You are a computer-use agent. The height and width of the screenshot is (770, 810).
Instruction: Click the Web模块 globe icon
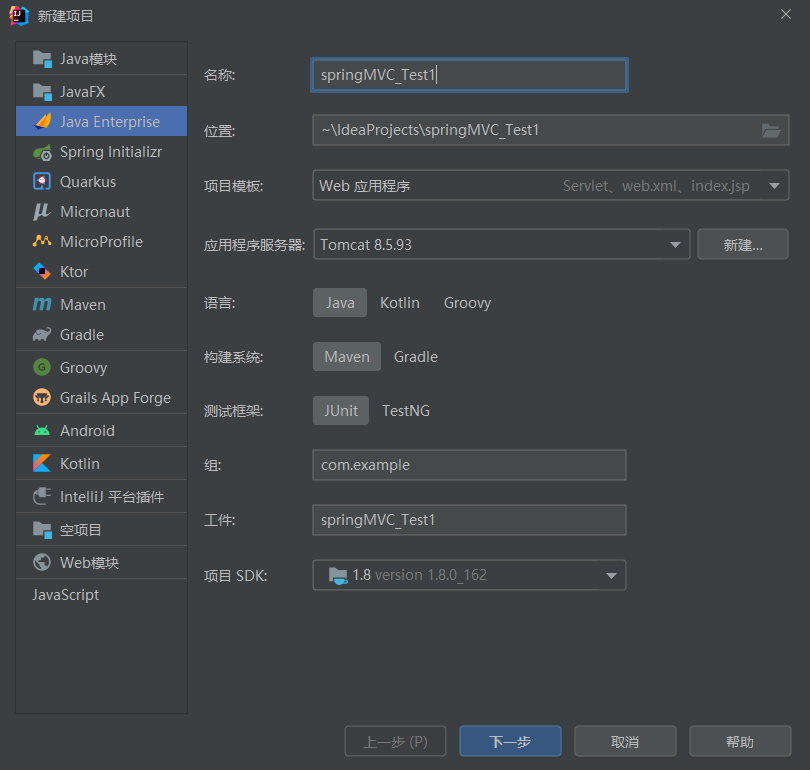(42, 562)
